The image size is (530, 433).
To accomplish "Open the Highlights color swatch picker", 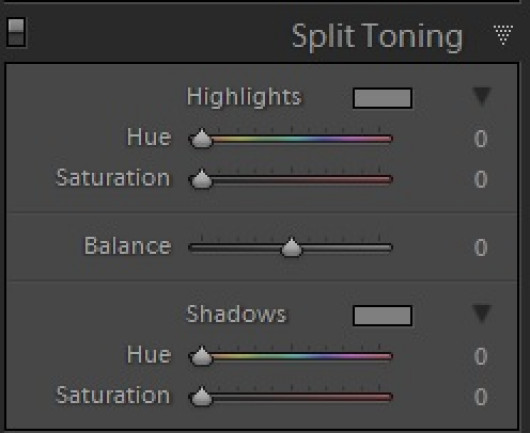I will (382, 98).
